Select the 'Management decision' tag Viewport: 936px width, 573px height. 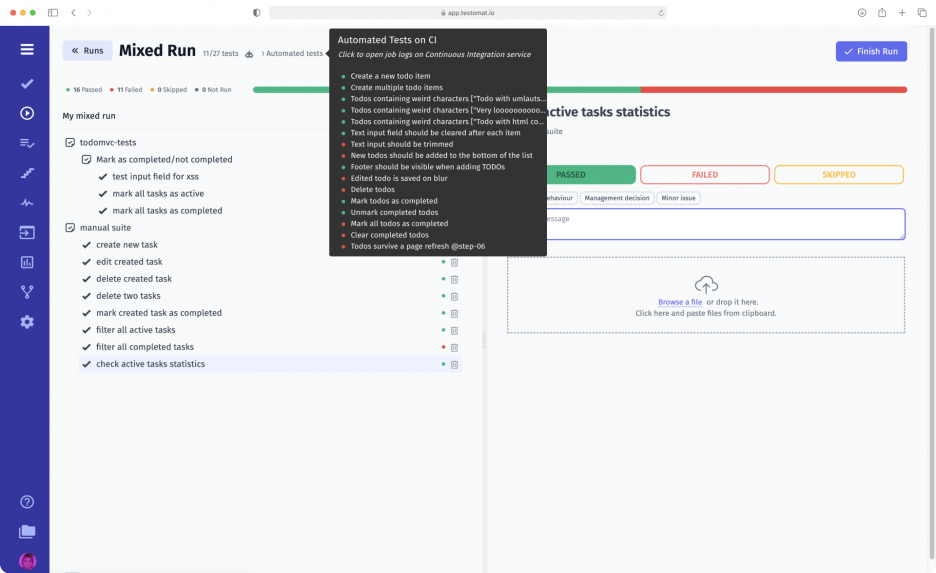[x=617, y=198]
